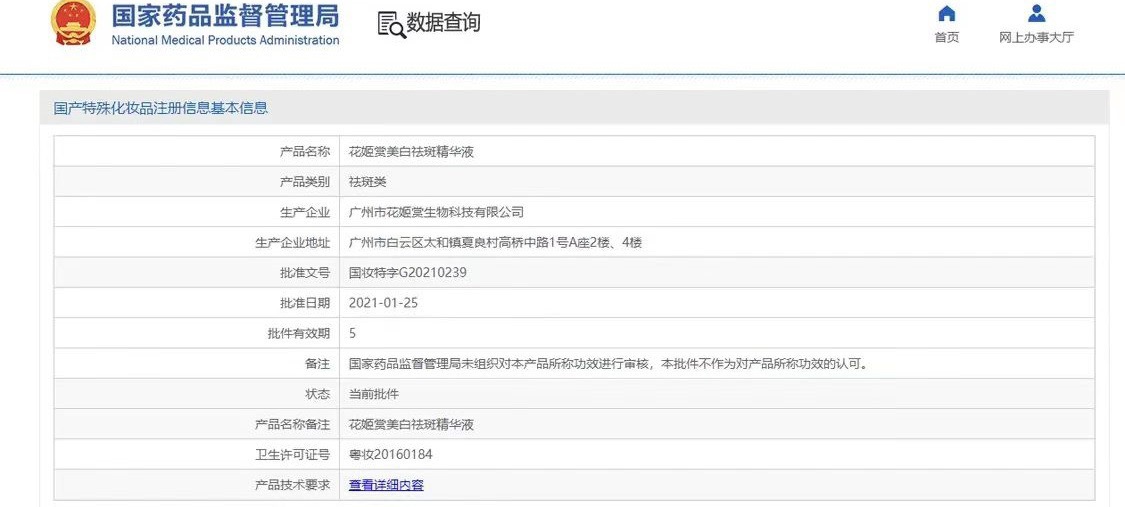Click National Medical Products Administration English subtitle
This screenshot has height=507, width=1125.
225,40
